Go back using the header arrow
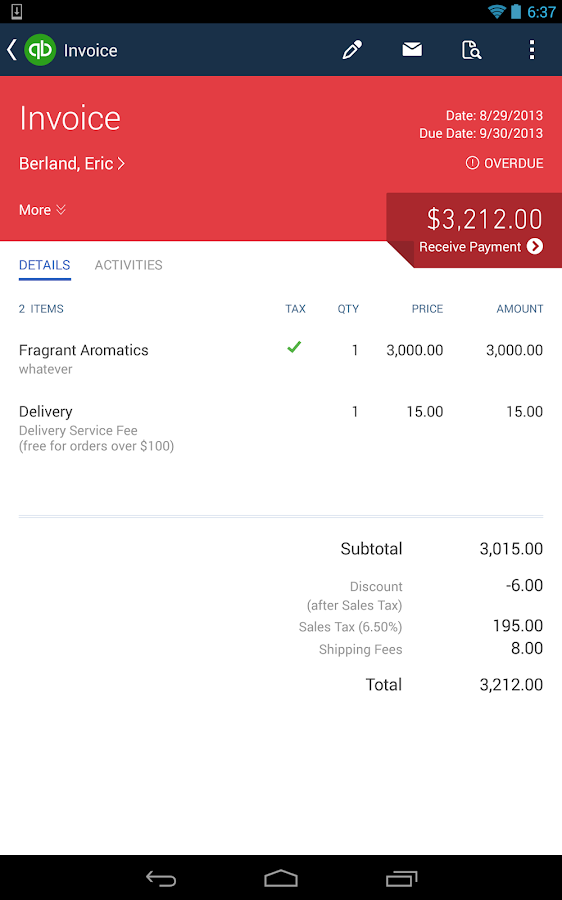Image resolution: width=562 pixels, height=900 pixels. coord(11,50)
